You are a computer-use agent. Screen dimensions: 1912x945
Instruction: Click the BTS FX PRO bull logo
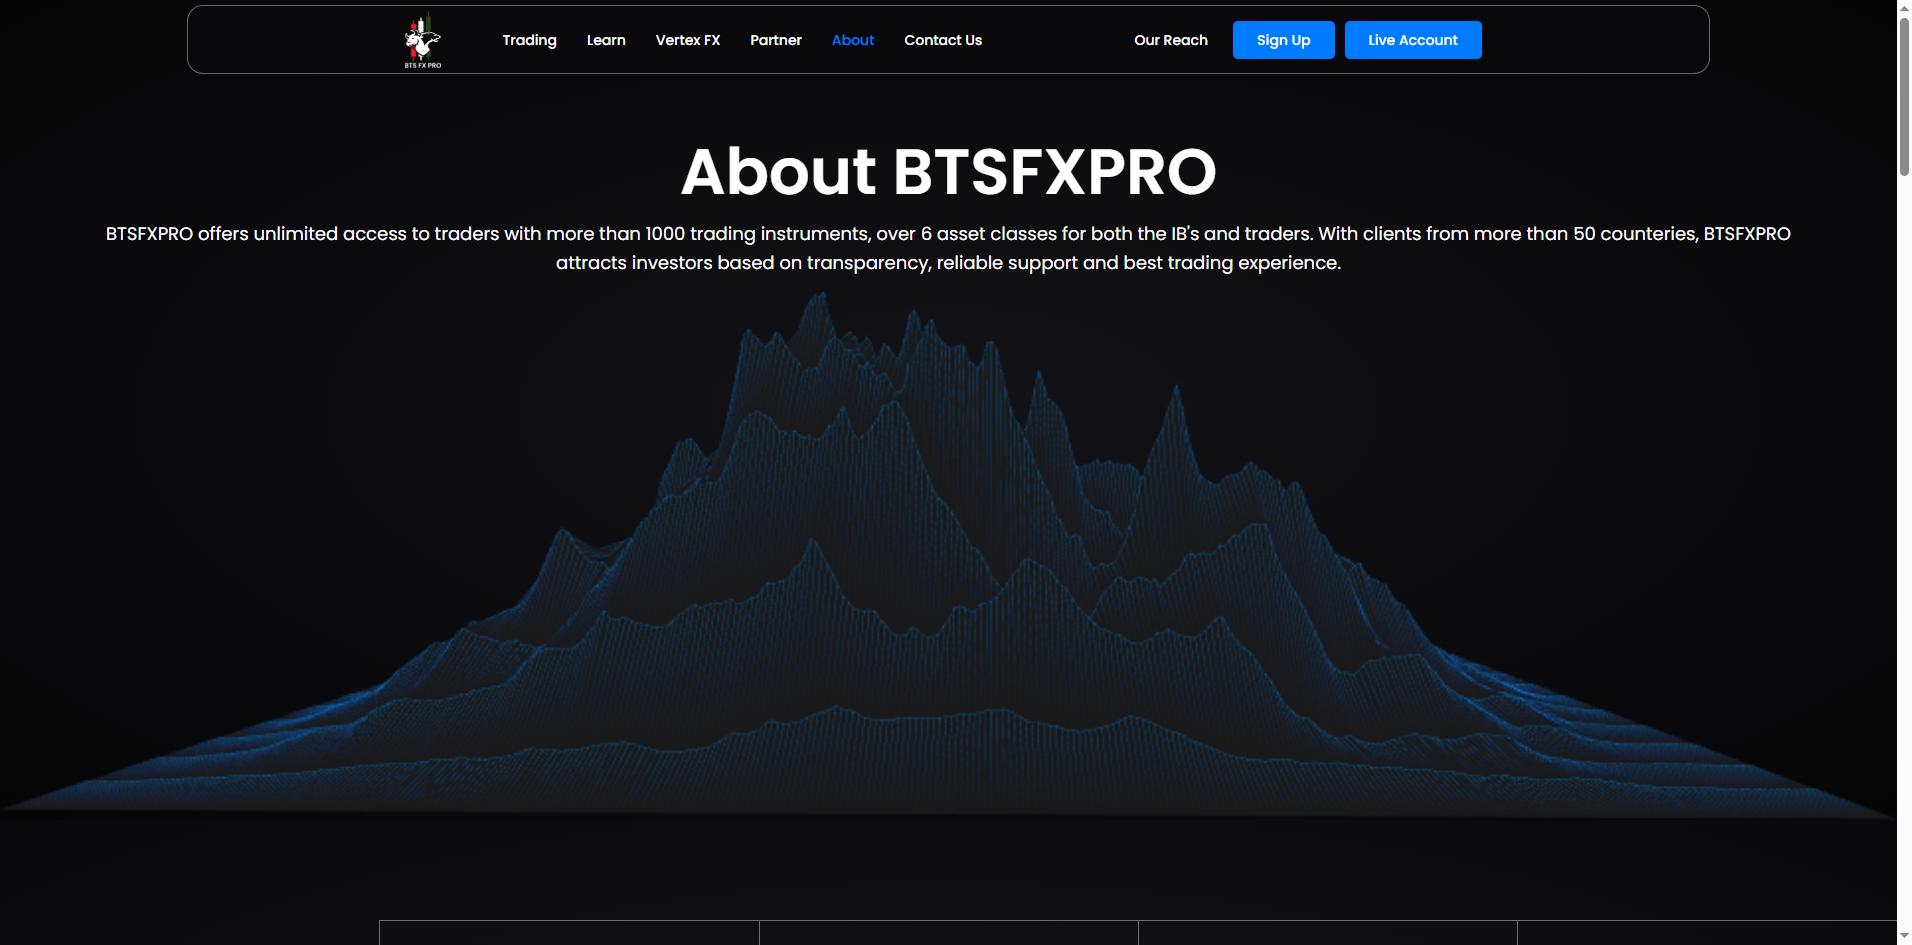422,41
